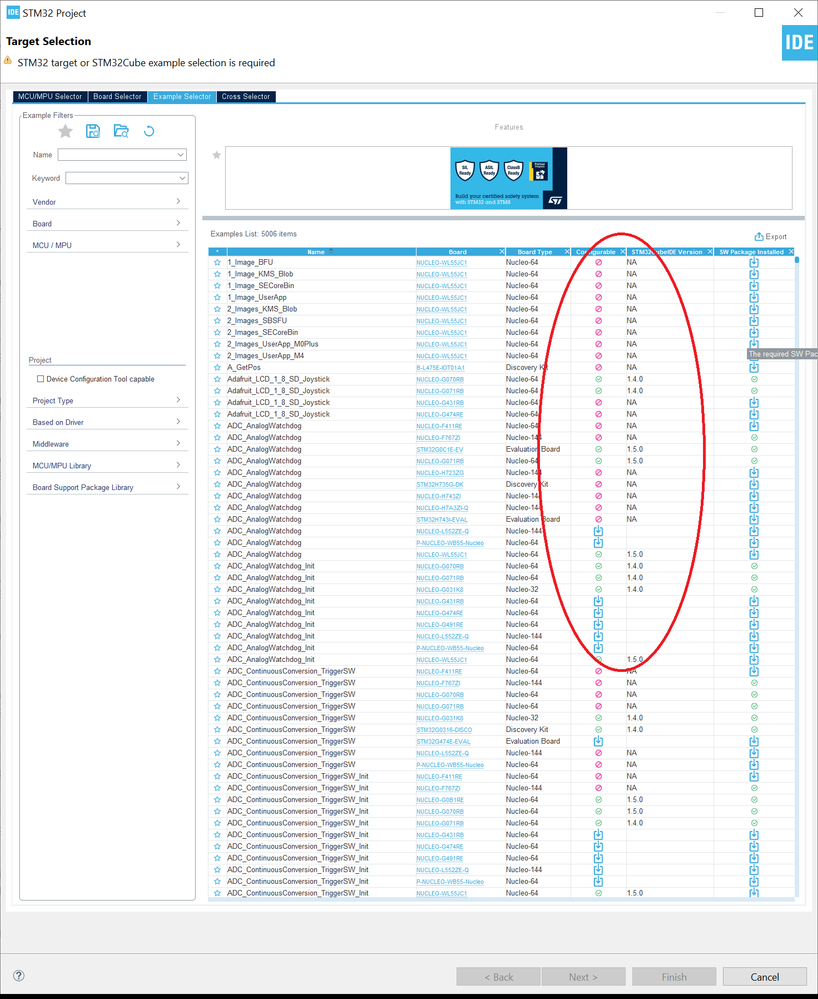
Task: Remove the Board column using its X
Action: click(502, 252)
